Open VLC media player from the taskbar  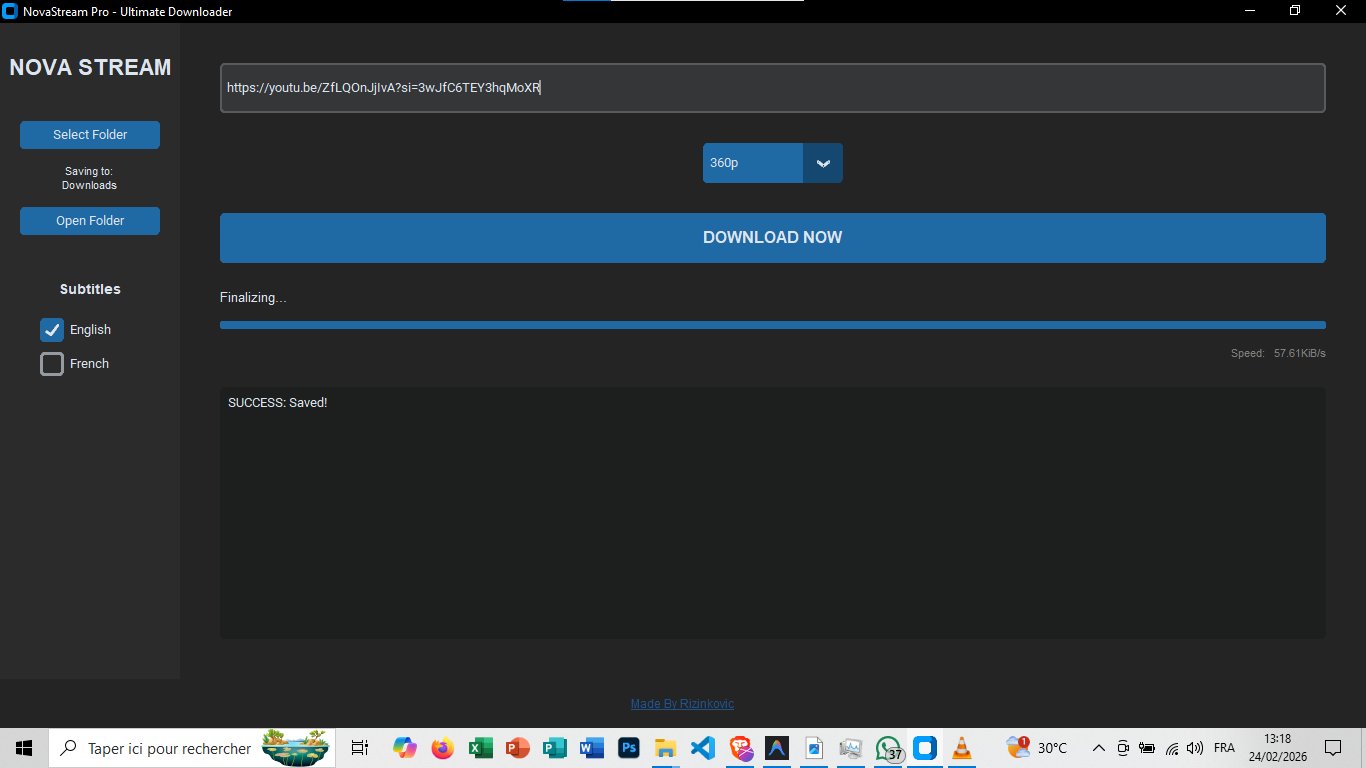tap(962, 748)
